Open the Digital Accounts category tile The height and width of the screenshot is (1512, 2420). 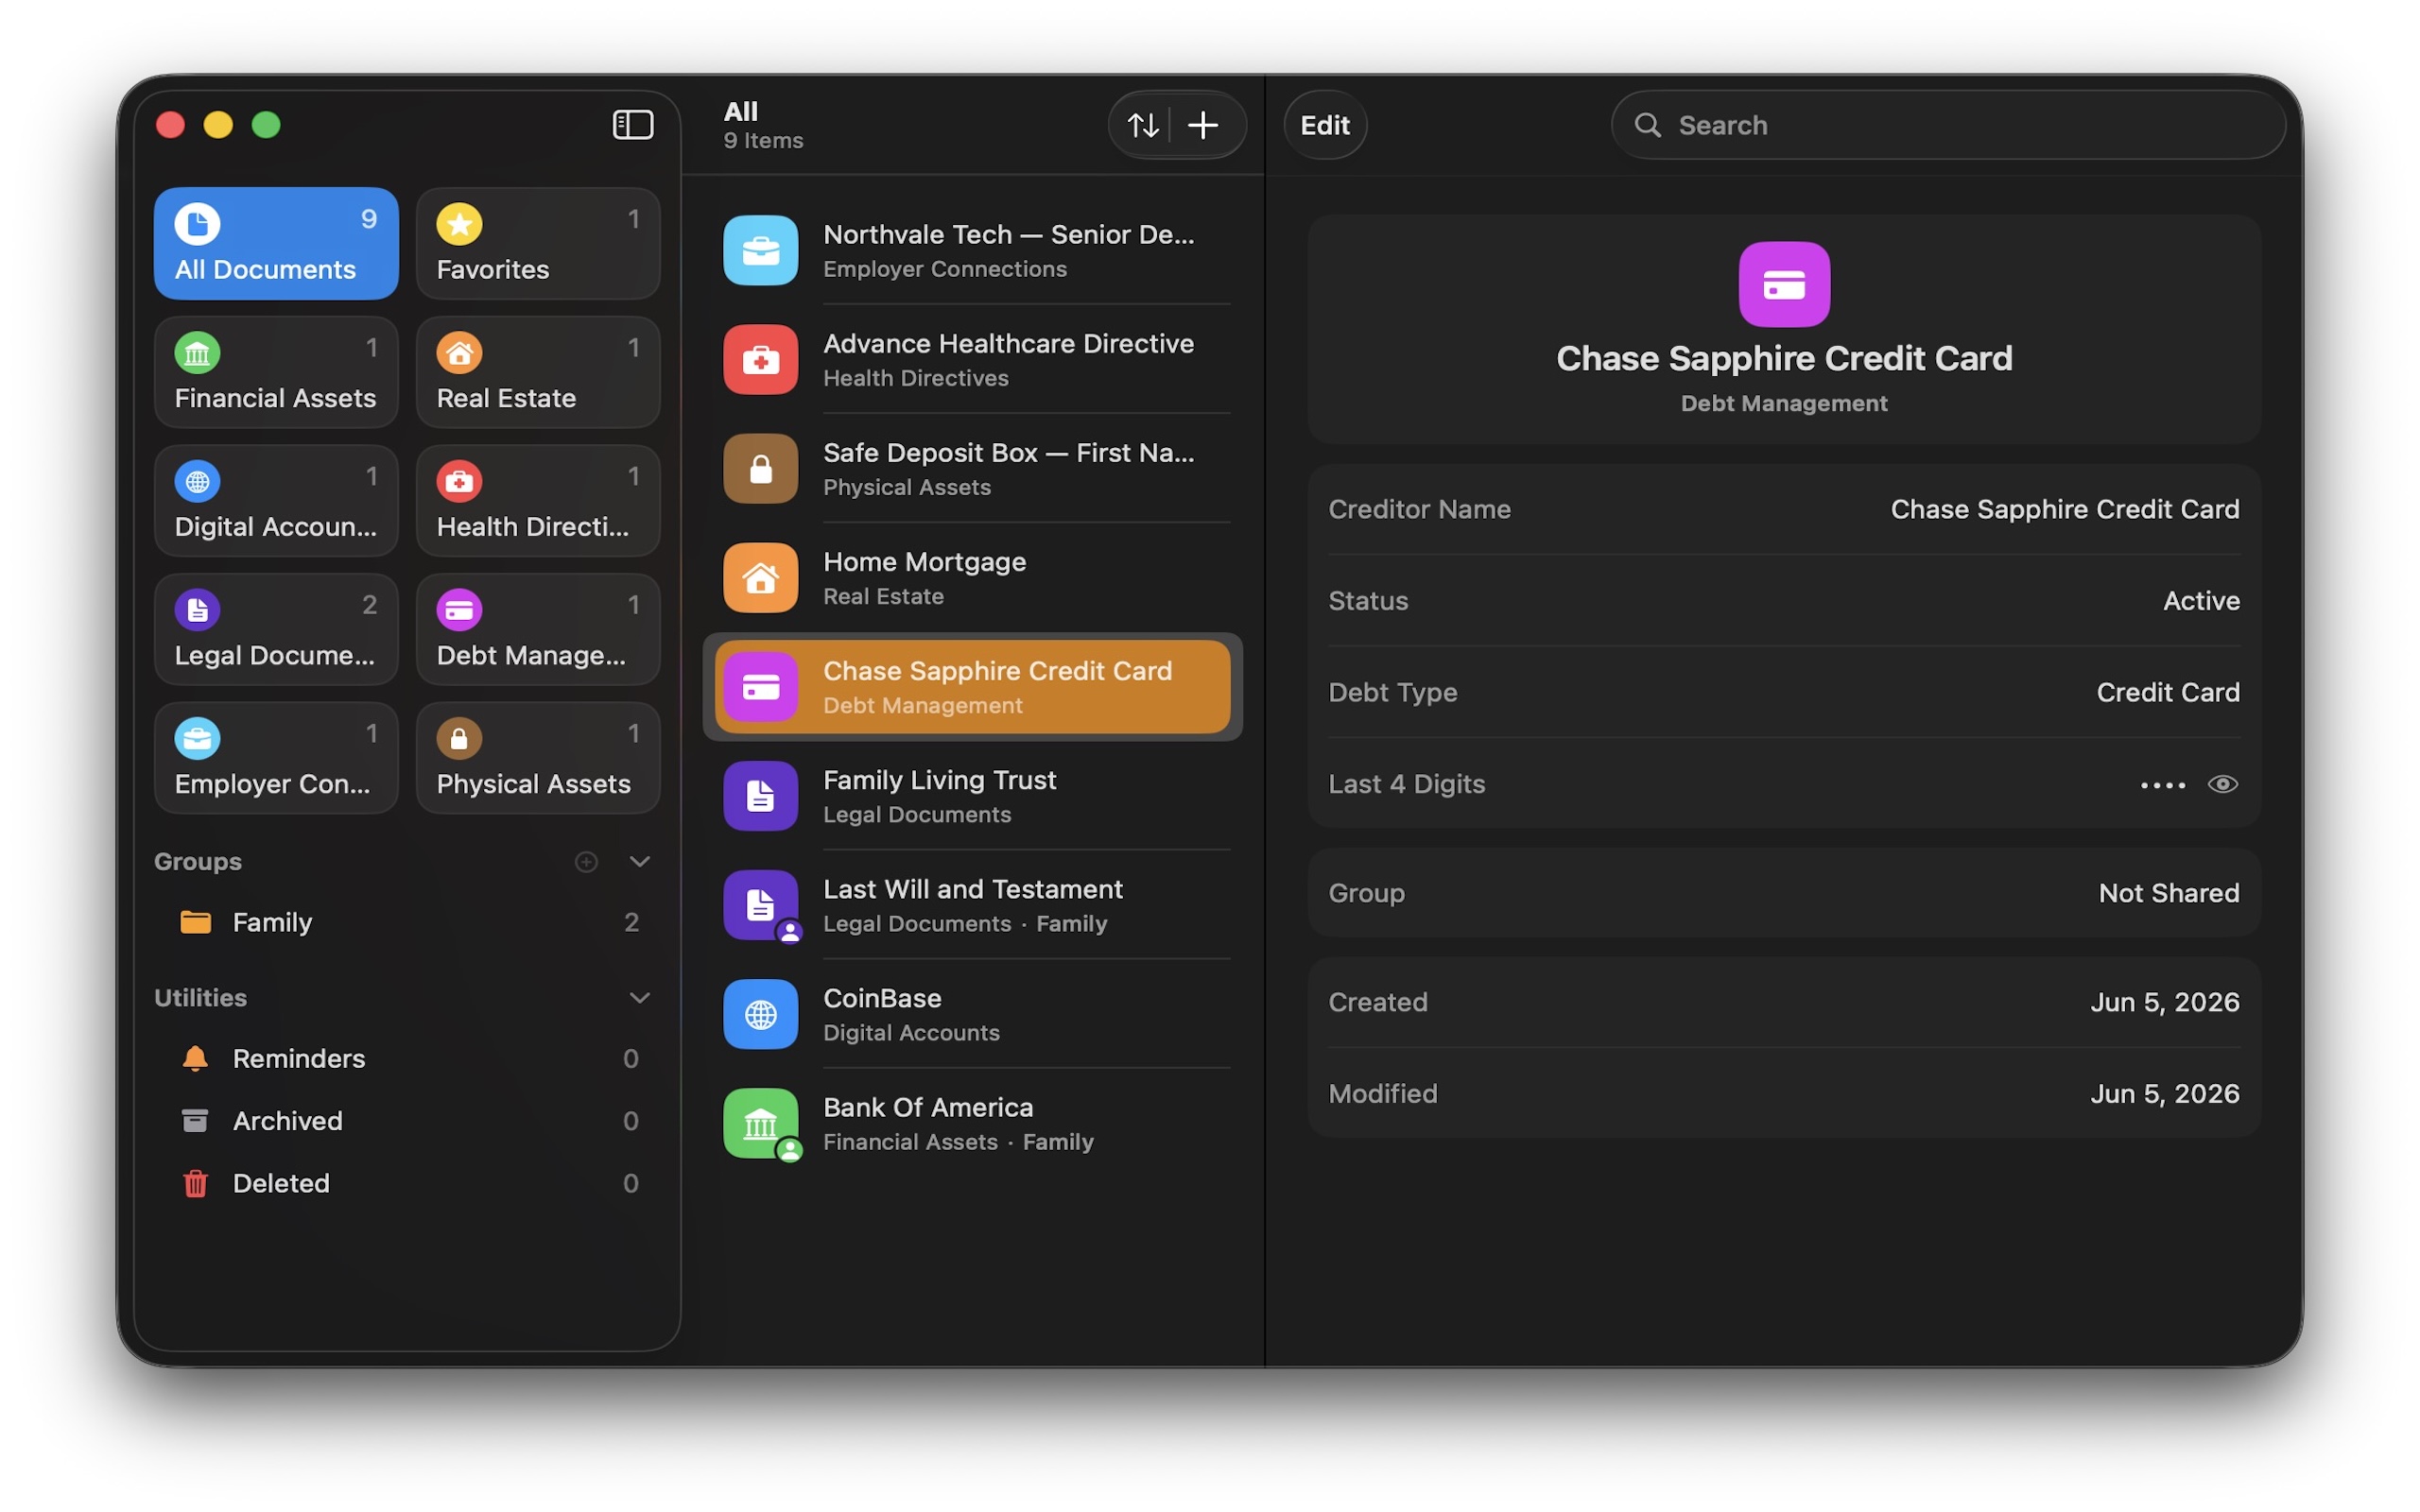(276, 500)
